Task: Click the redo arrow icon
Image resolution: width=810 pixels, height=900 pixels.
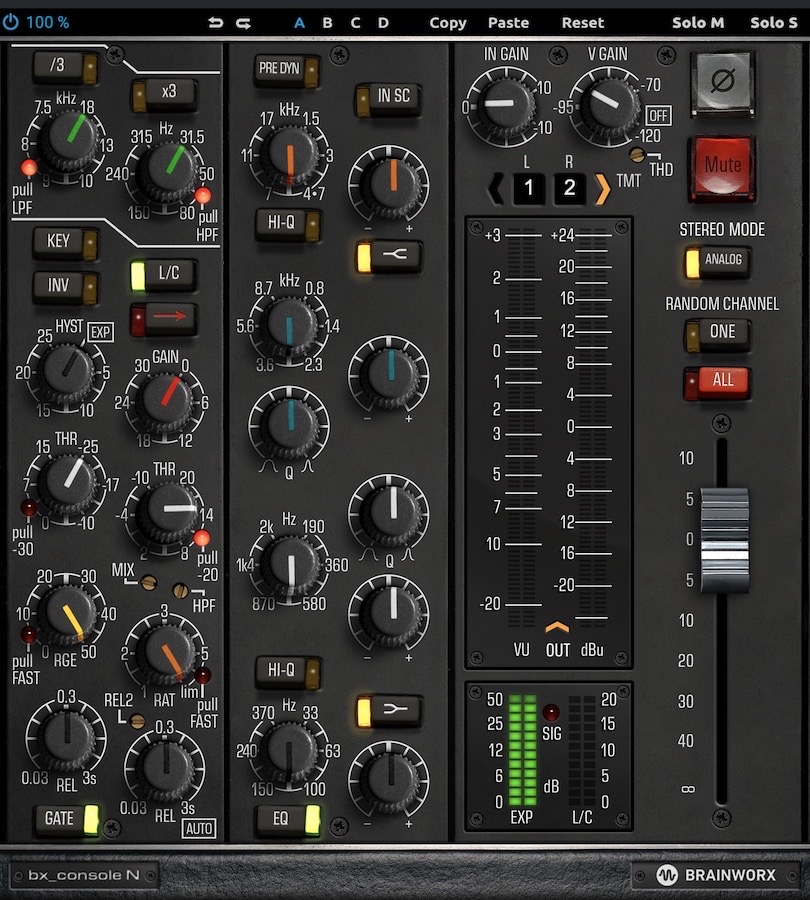Action: (243, 22)
